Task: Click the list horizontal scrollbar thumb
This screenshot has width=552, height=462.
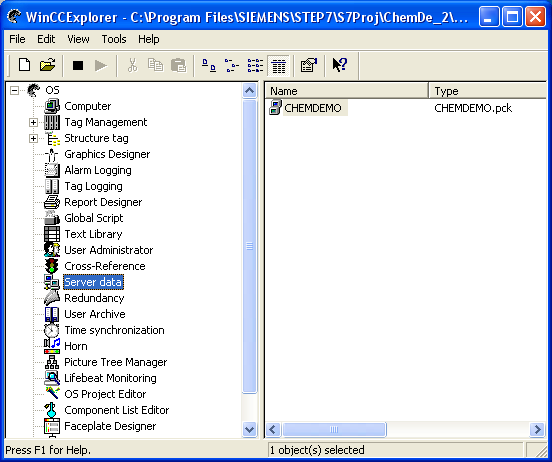Action: pyautogui.click(x=334, y=430)
